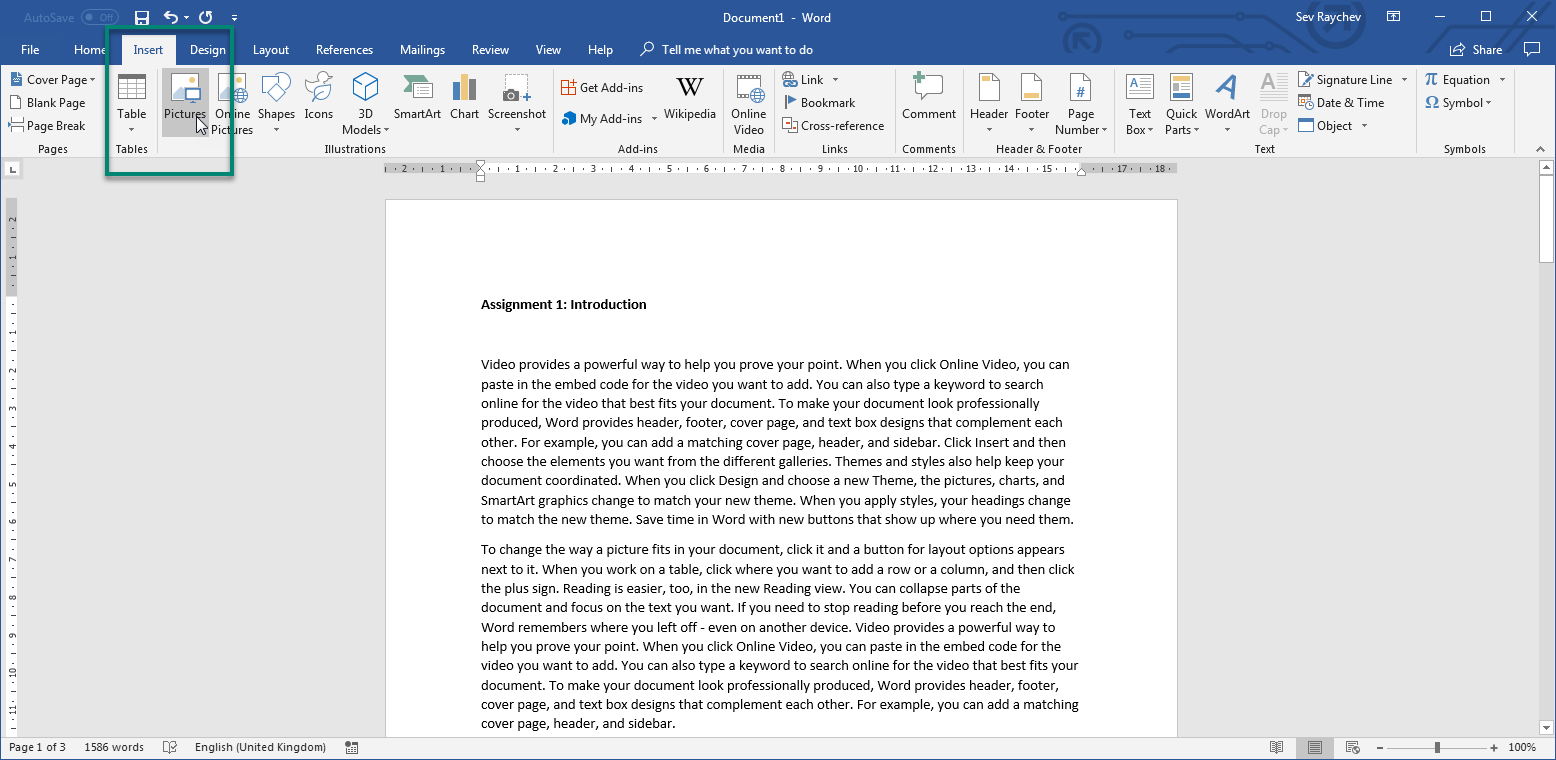The width and height of the screenshot is (1556, 760).
Task: Expand the Cover Page gallery
Action: click(x=52, y=80)
